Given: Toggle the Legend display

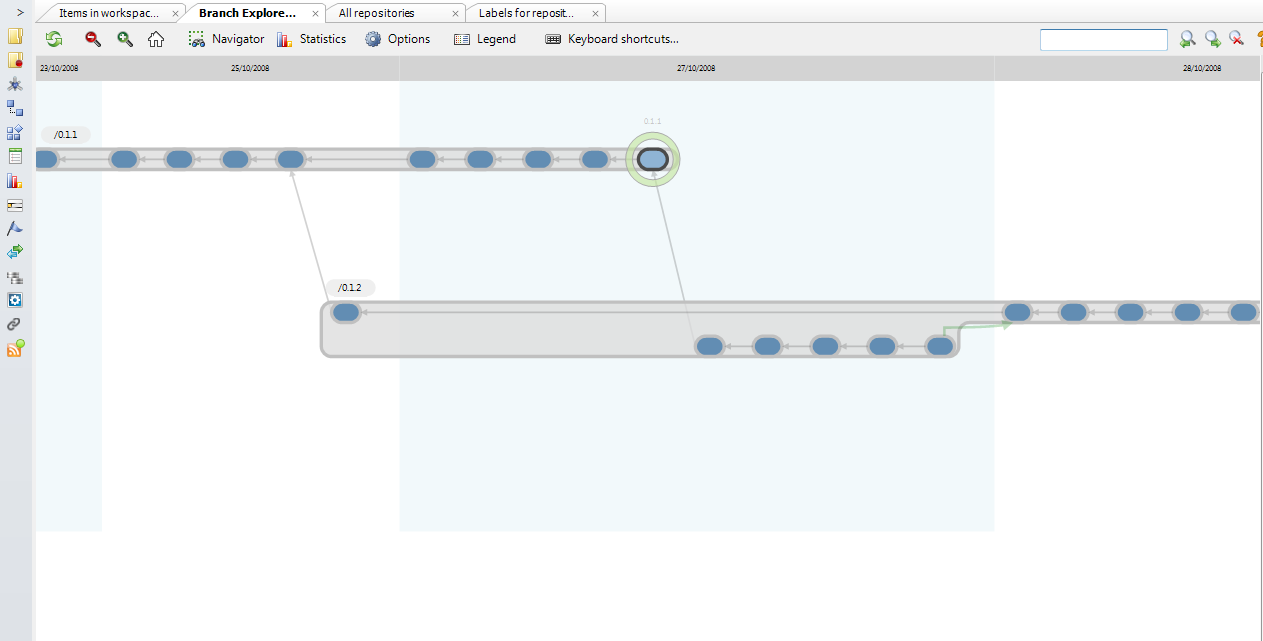Looking at the screenshot, I should point(485,39).
